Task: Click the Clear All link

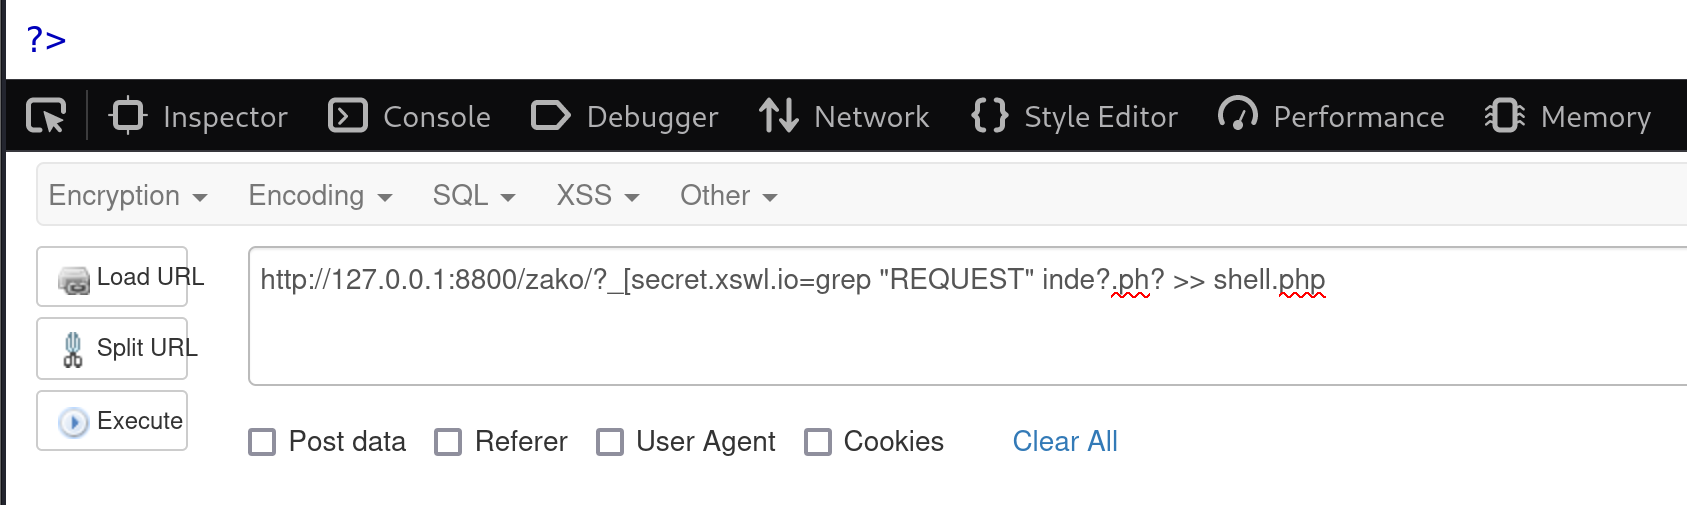Action: [1065, 441]
